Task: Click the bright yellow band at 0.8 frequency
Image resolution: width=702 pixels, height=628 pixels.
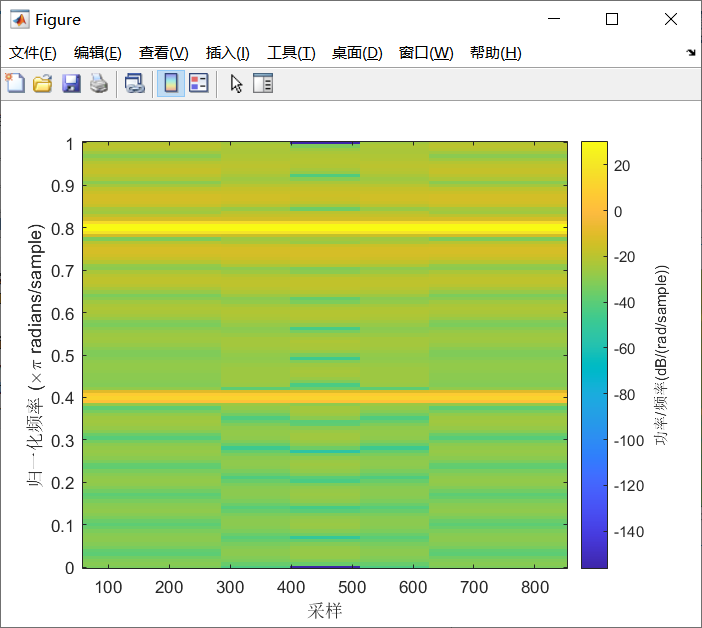Action: click(x=325, y=228)
